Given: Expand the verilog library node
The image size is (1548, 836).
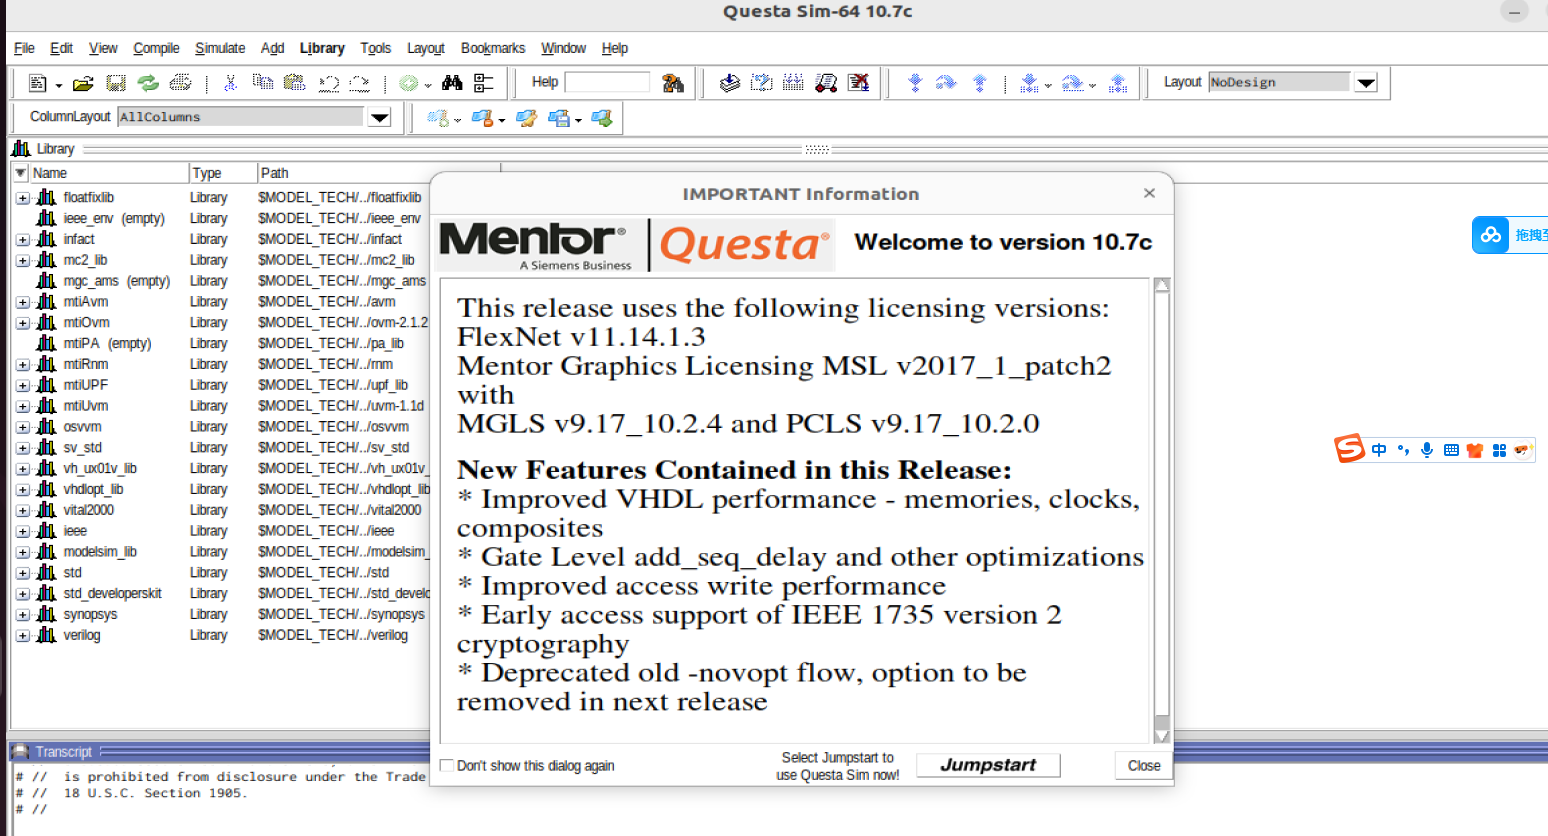Looking at the screenshot, I should (x=22, y=635).
